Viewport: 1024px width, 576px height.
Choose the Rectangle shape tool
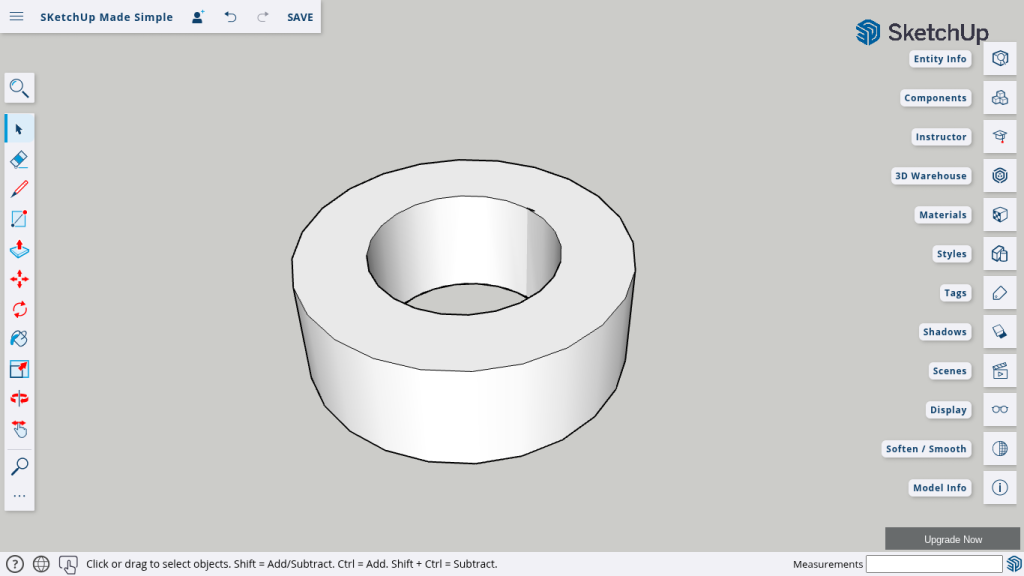click(19, 219)
